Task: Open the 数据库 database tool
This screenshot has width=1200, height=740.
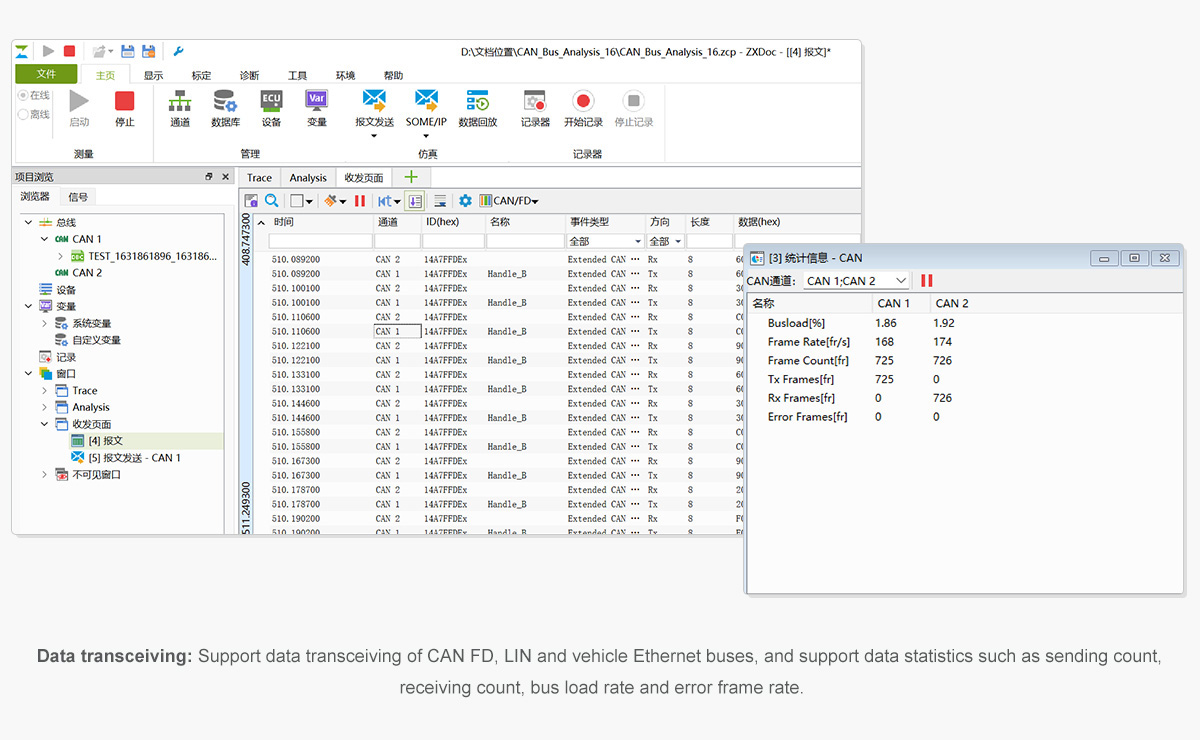Action: click(225, 101)
